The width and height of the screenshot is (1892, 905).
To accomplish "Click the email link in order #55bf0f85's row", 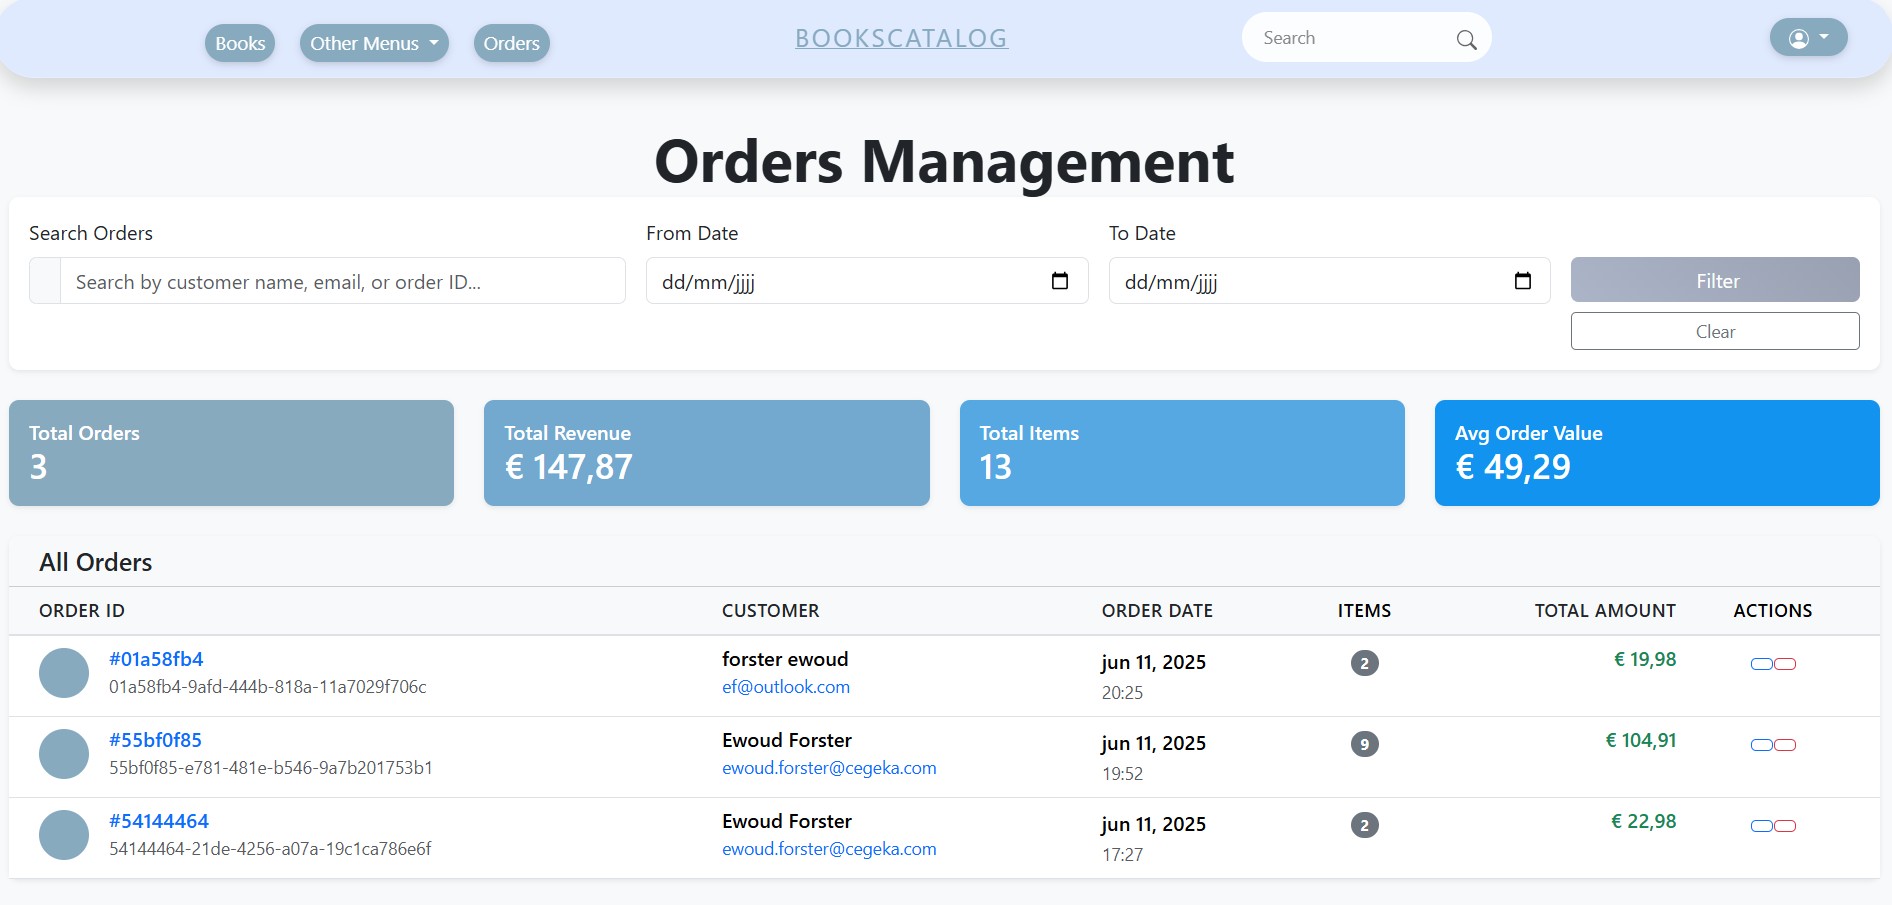I will [x=829, y=768].
